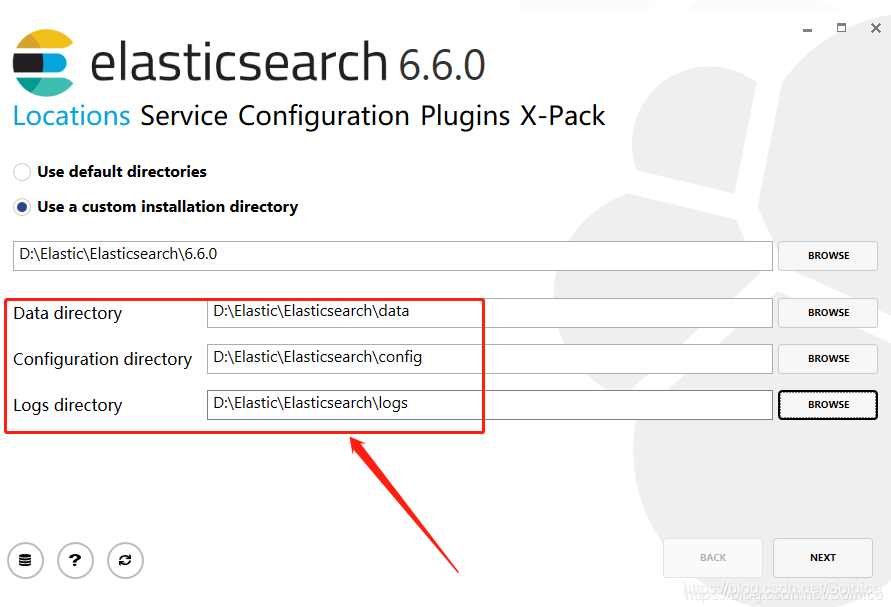The height and width of the screenshot is (607, 891).
Task: Go to the X-Pack step tab
Action: [563, 116]
